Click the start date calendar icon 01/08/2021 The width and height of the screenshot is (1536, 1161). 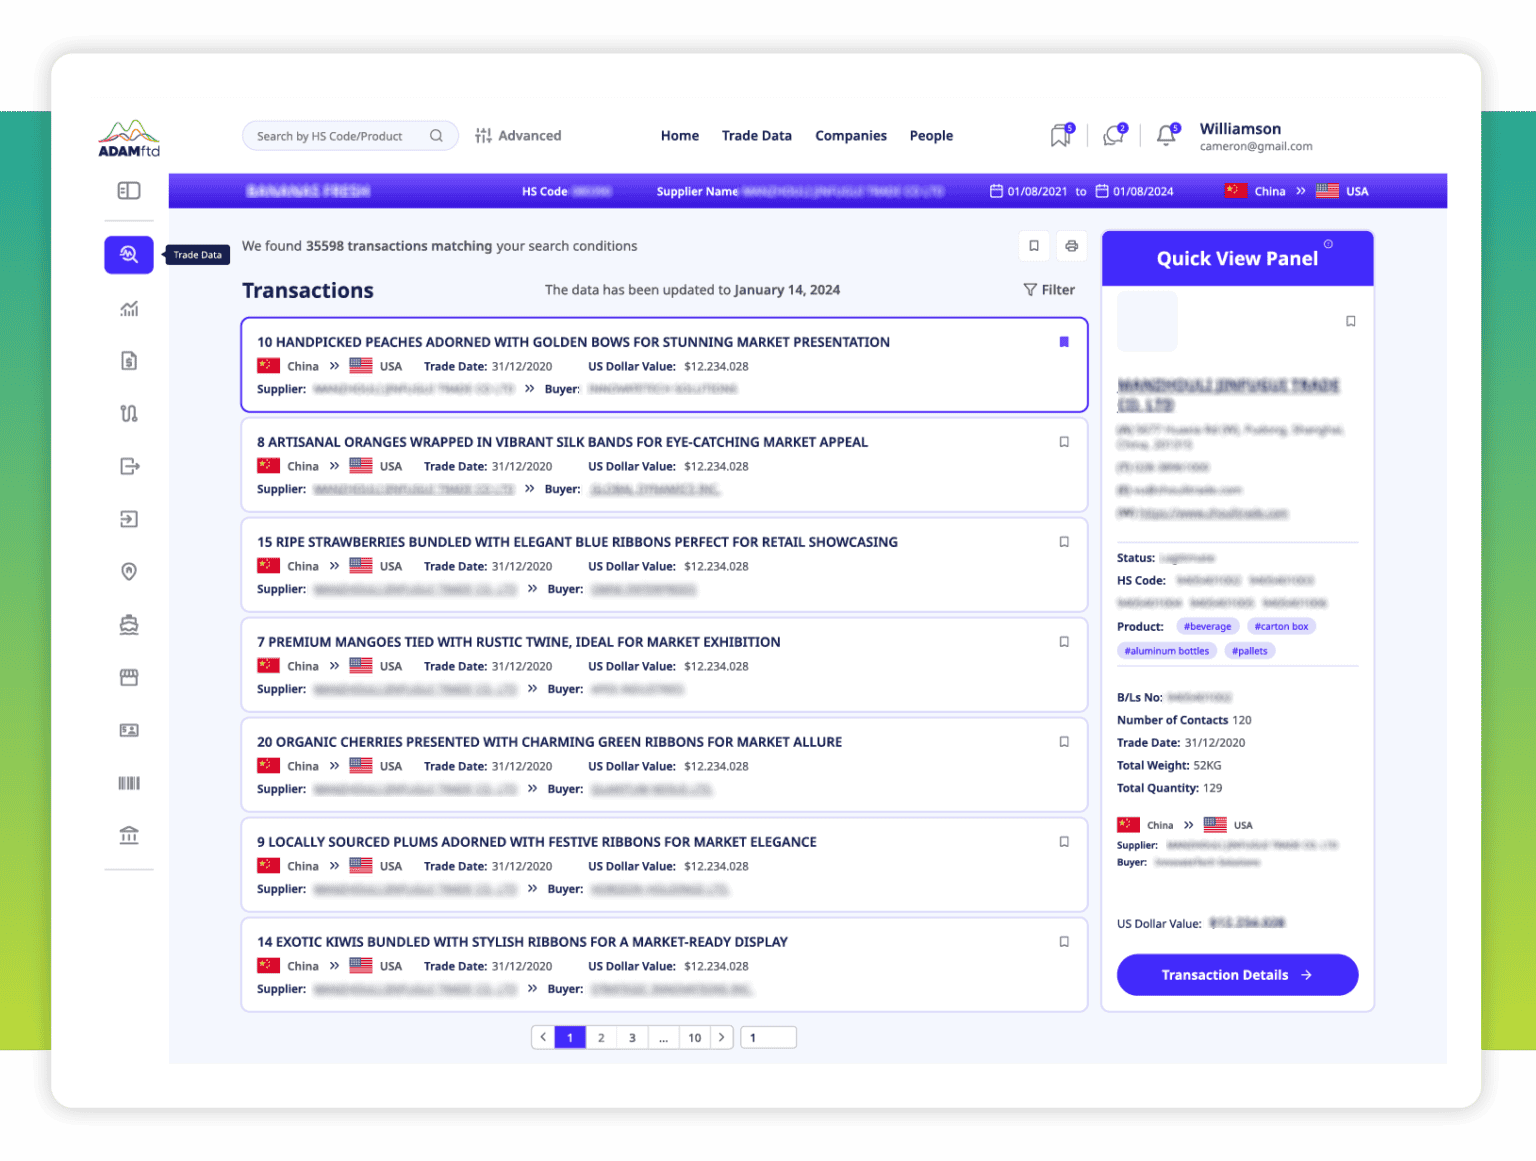pyautogui.click(x=996, y=191)
